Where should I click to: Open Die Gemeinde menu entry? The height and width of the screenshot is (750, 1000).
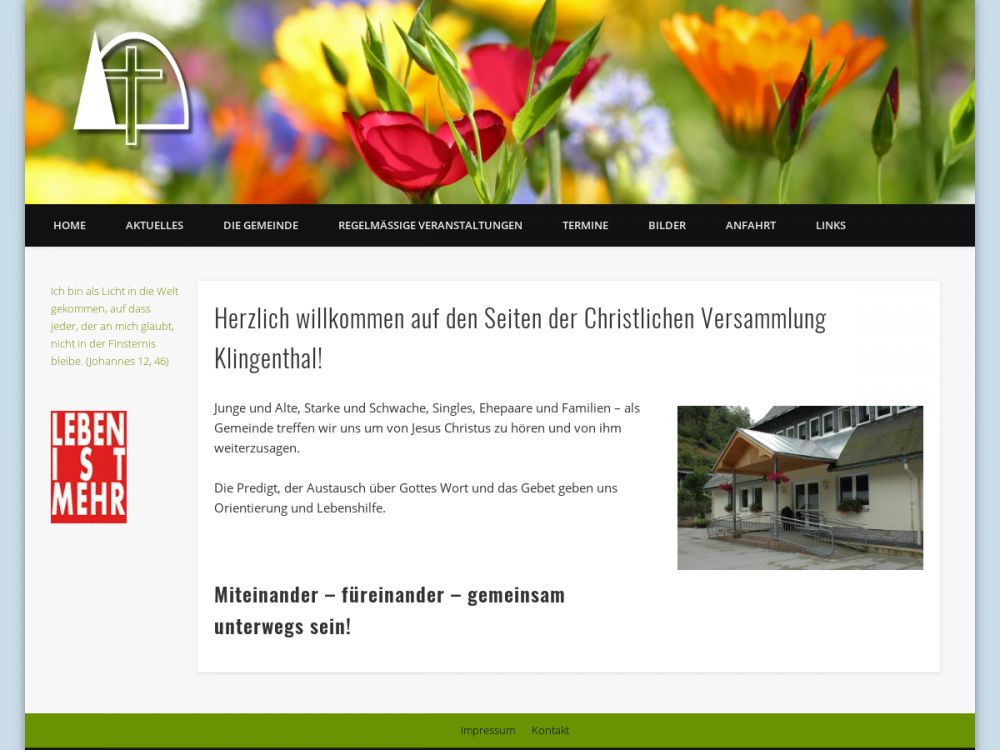pos(260,225)
